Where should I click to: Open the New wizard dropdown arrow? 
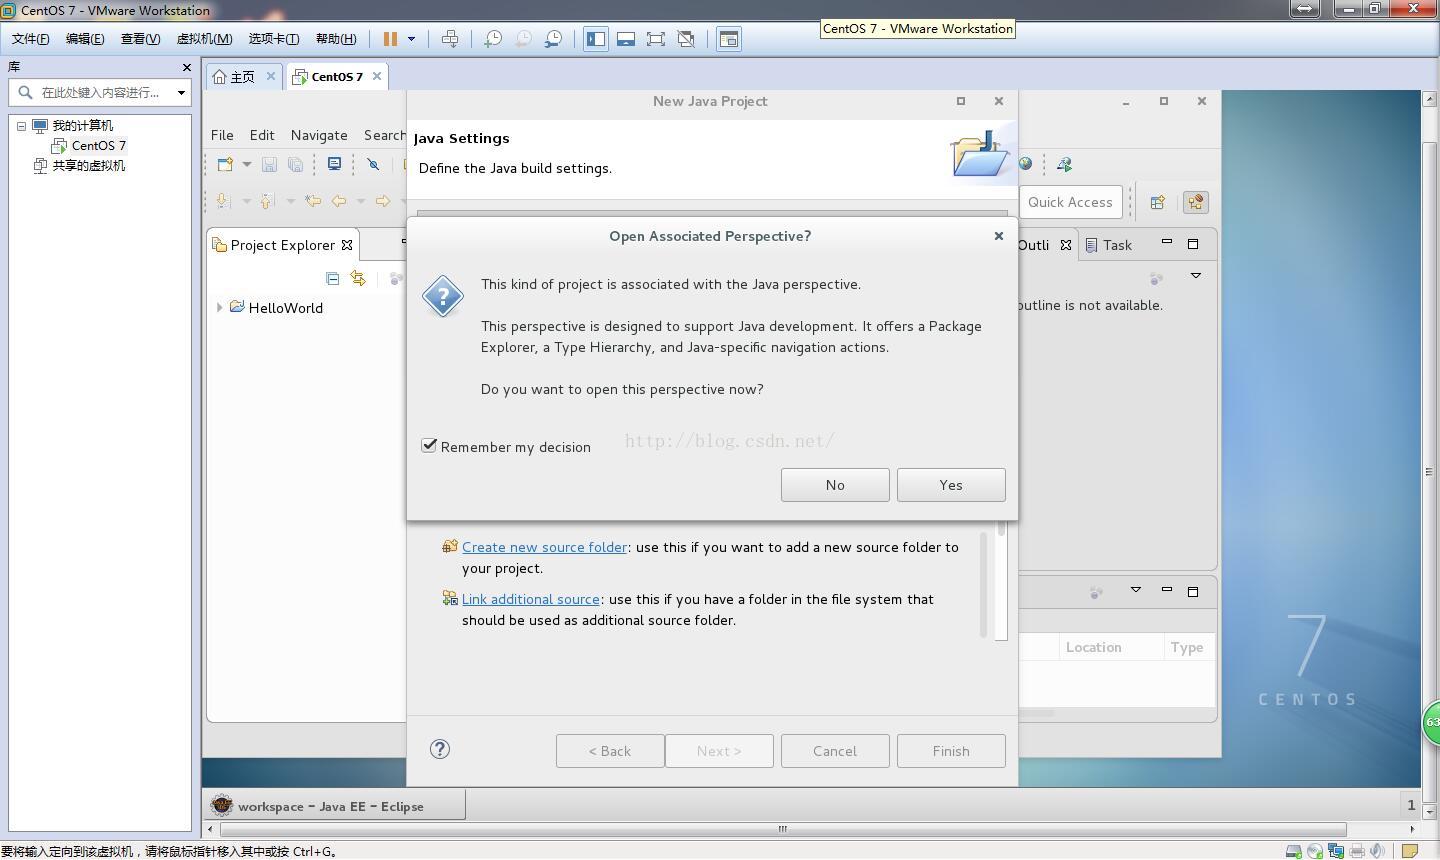pos(246,165)
